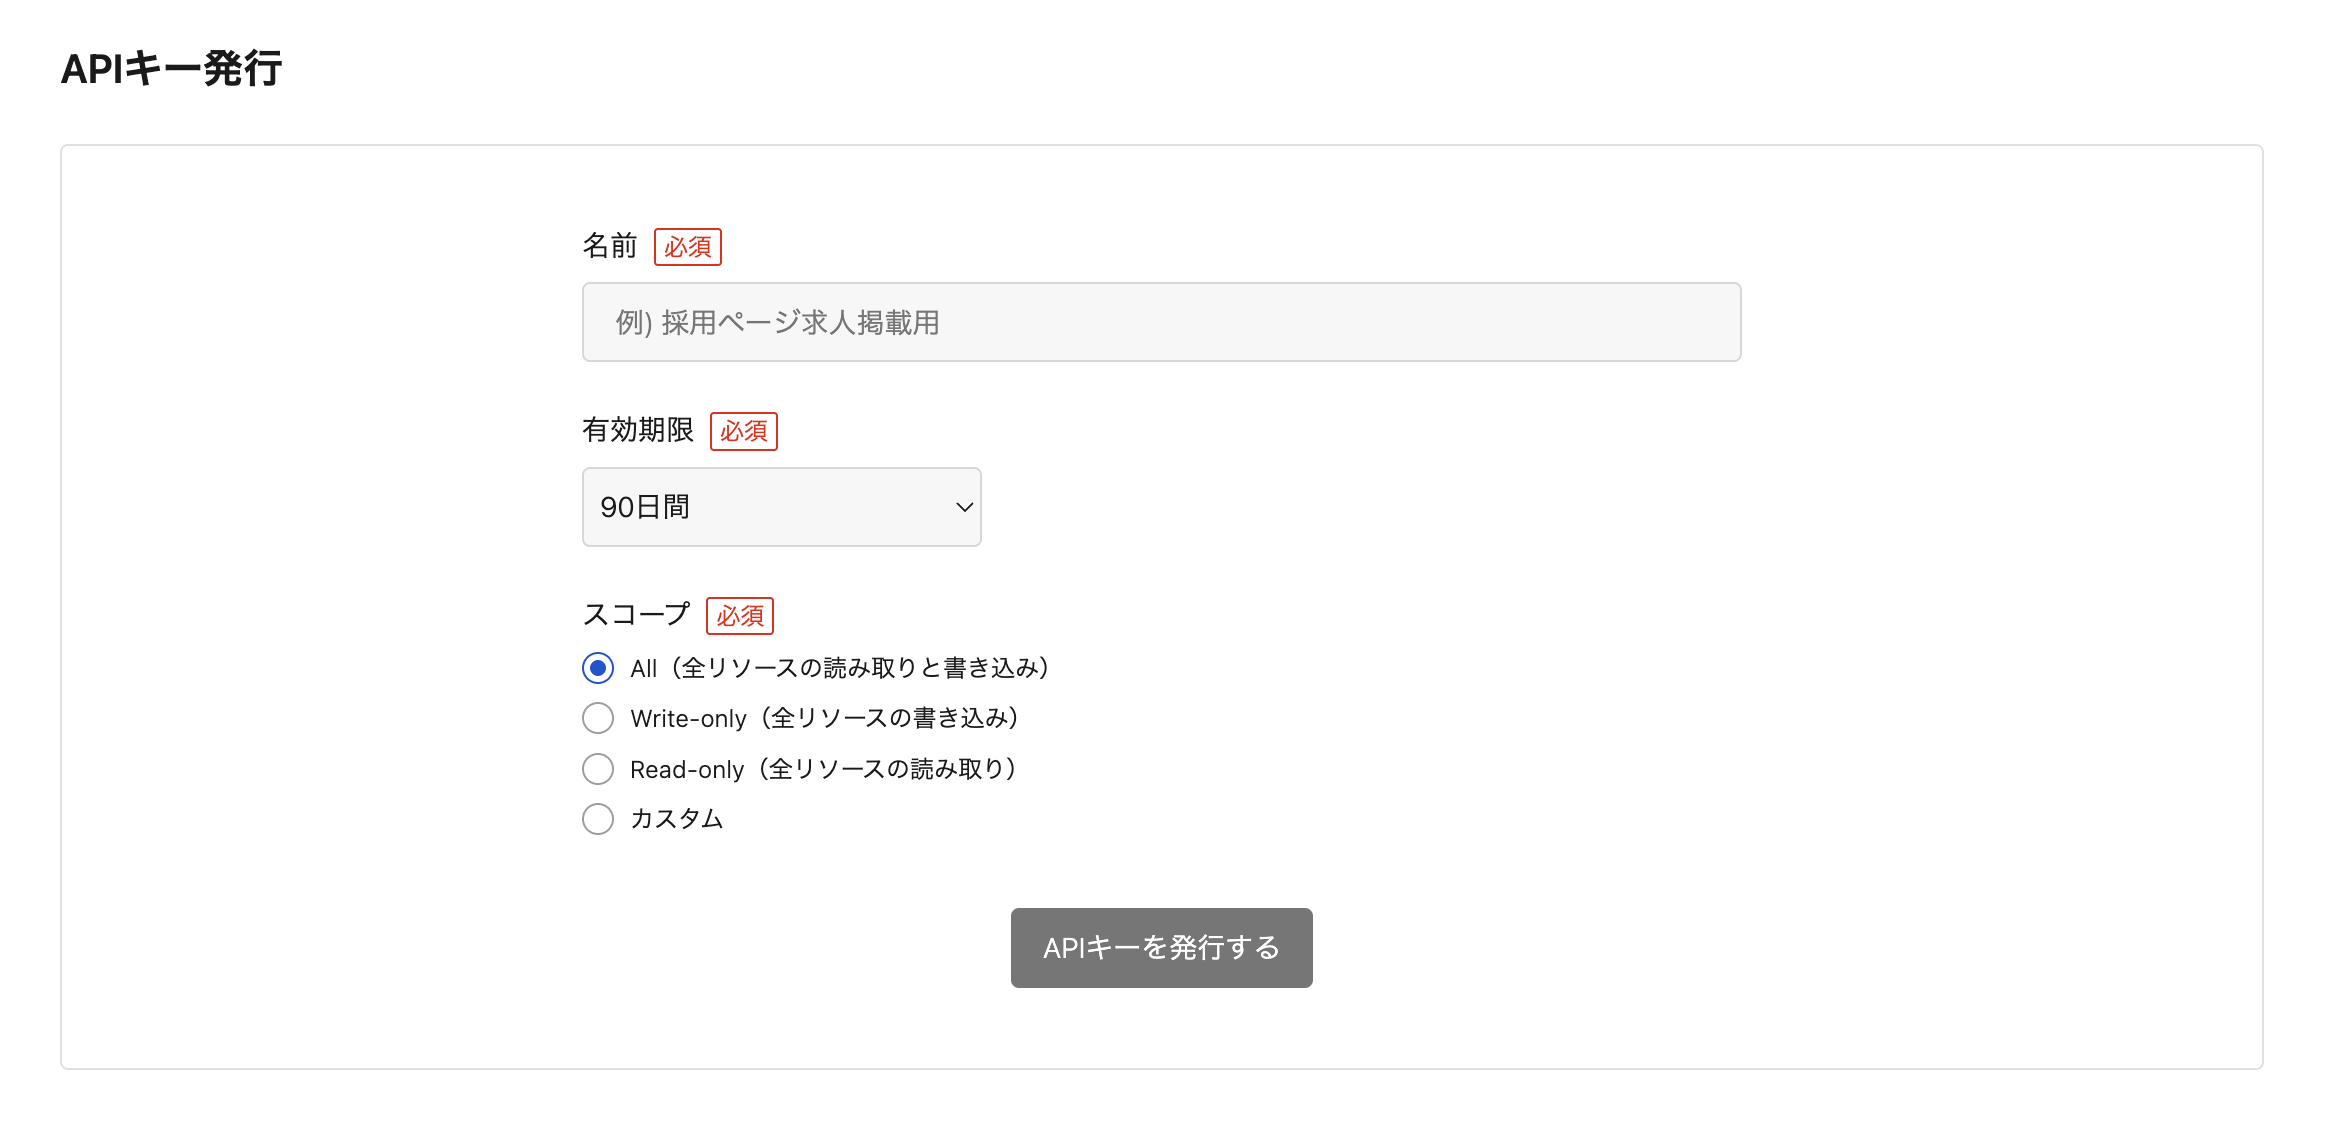Image resolution: width=2330 pixels, height=1148 pixels.
Task: Select the Write-only scope radio button
Action: [x=598, y=718]
